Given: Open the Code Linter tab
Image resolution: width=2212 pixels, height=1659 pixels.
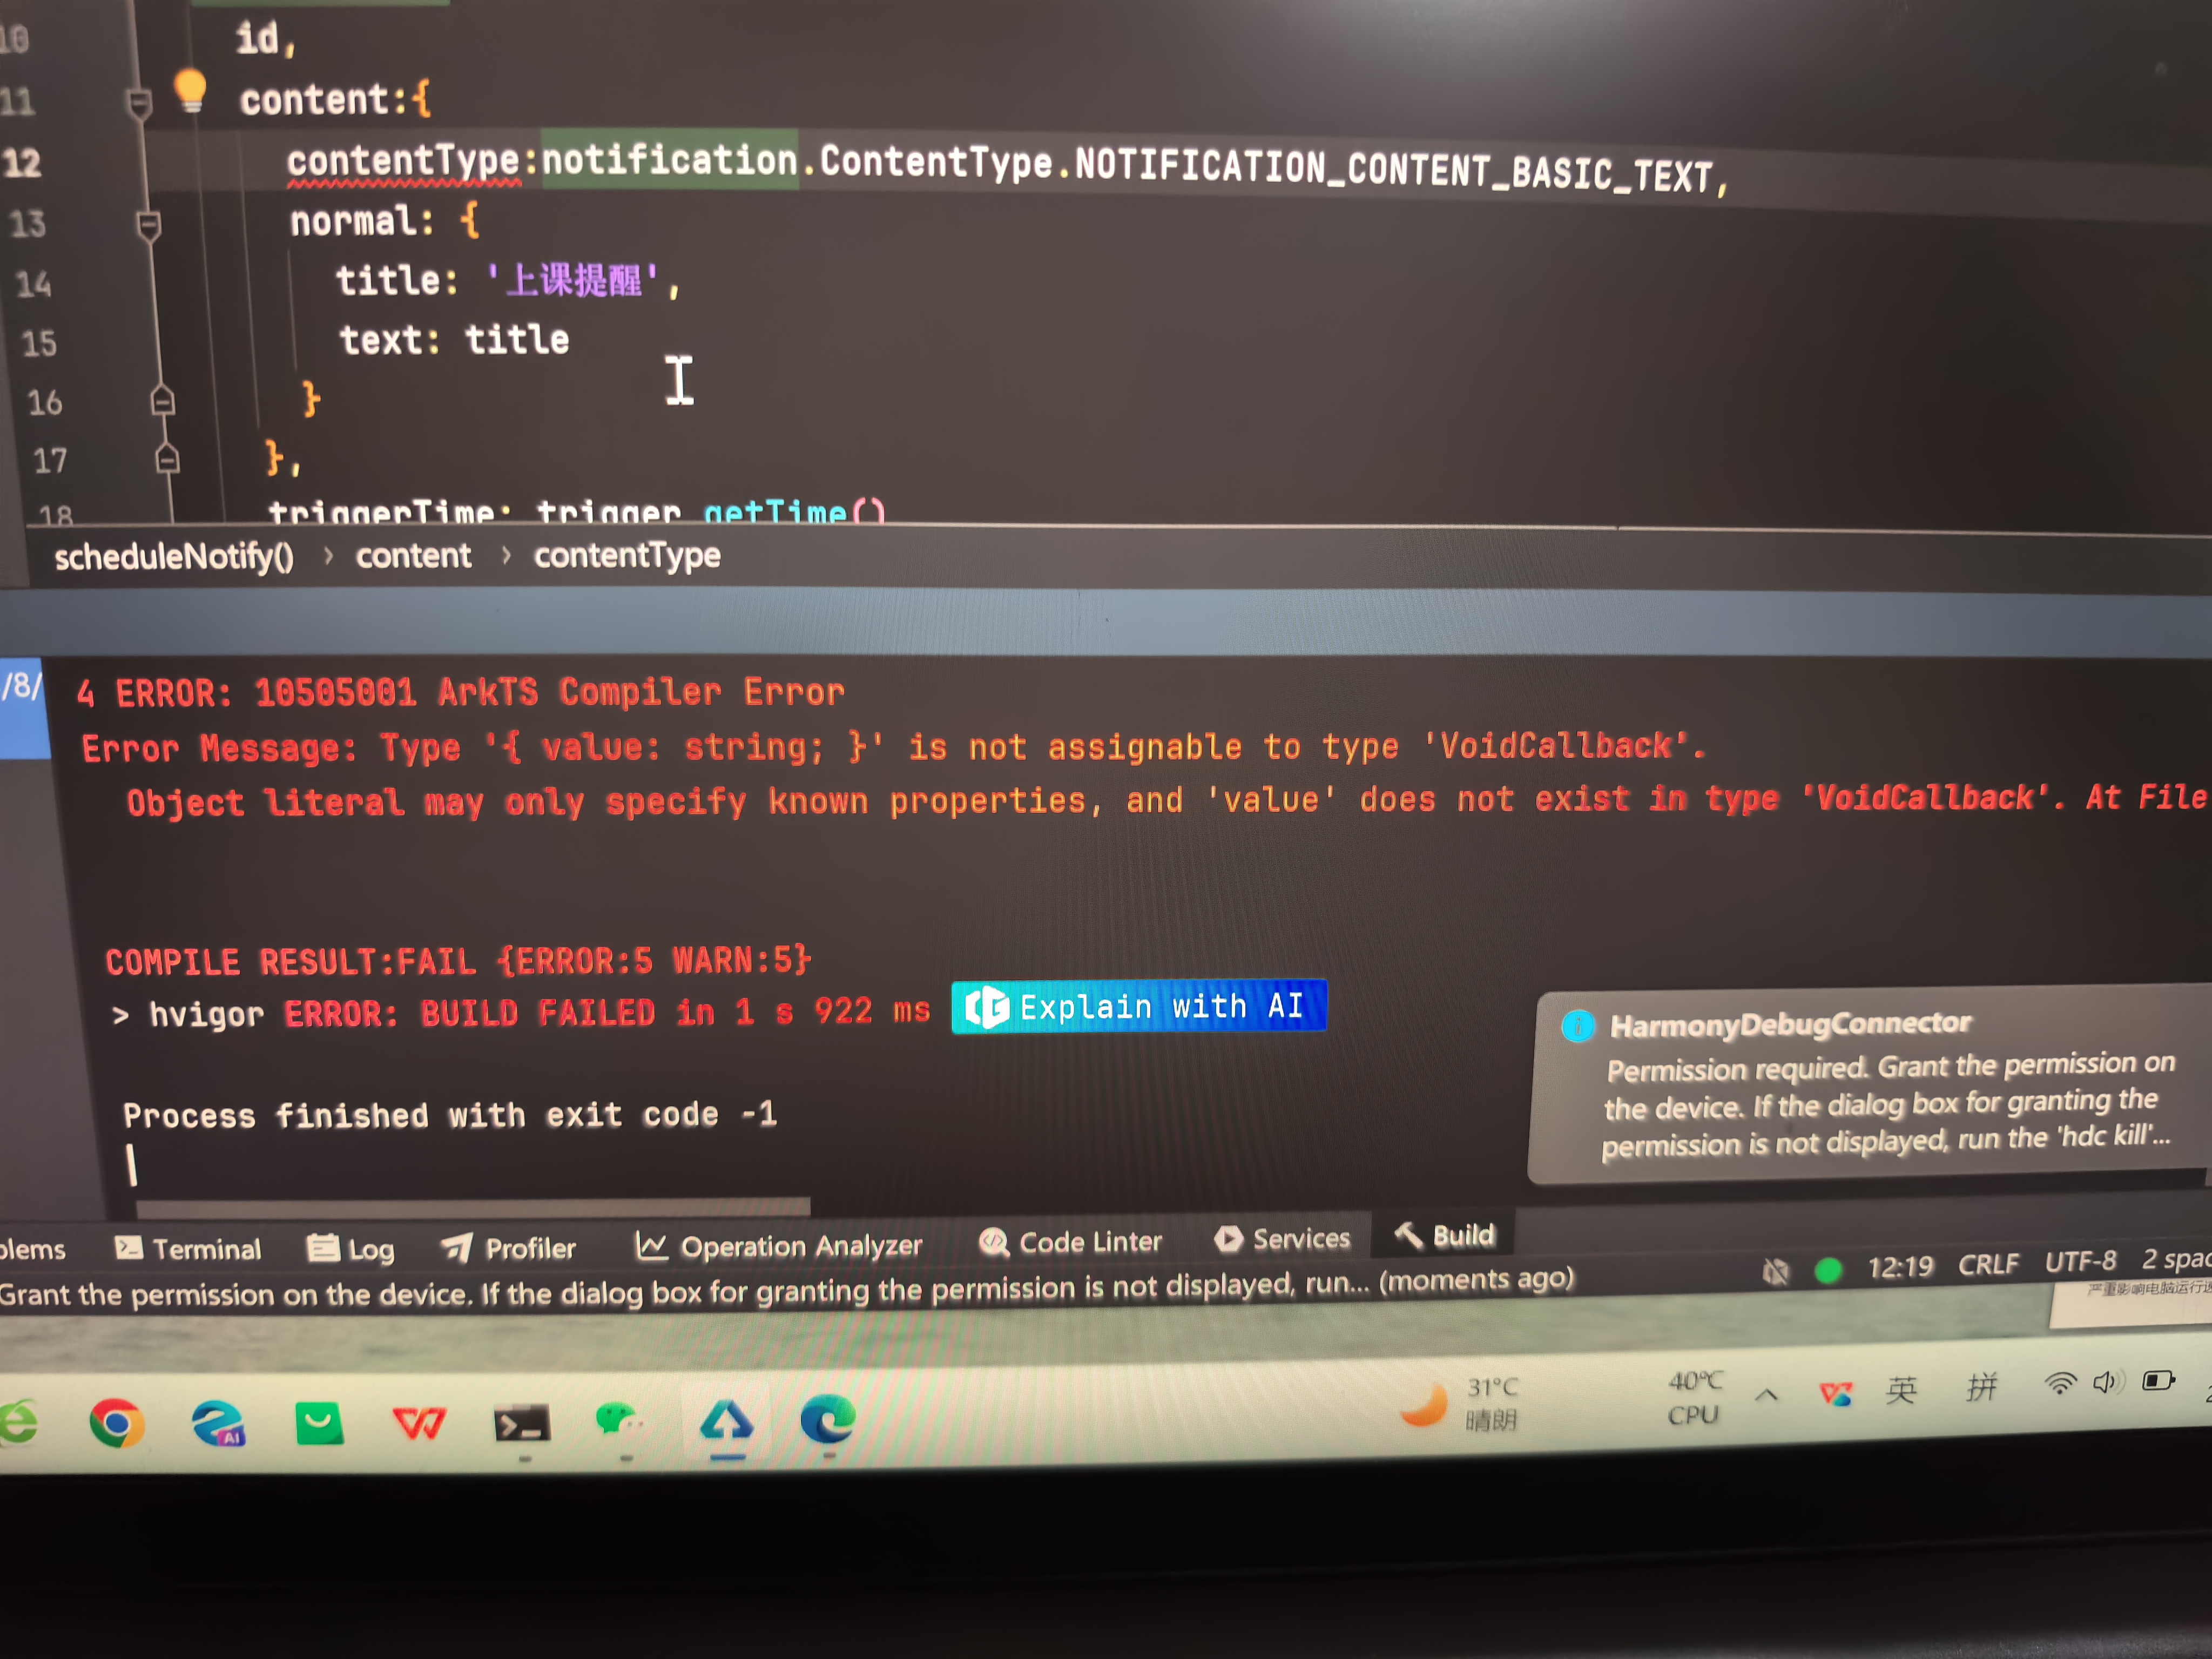Looking at the screenshot, I should point(1070,1242).
